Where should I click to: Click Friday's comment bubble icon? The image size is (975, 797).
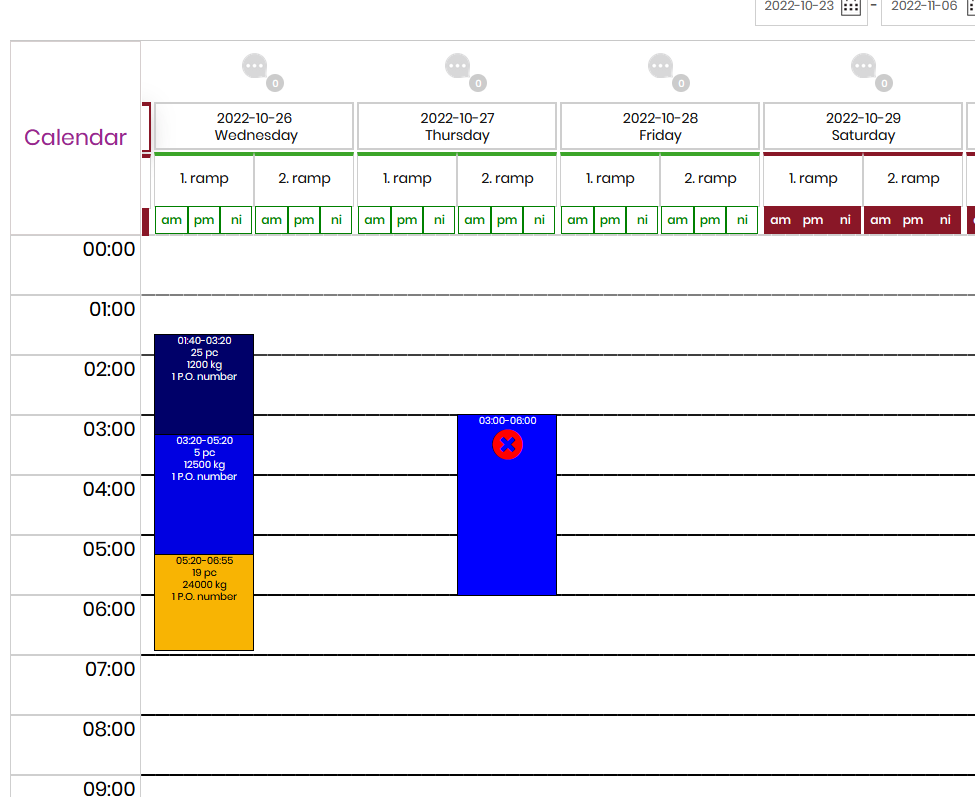pos(661,67)
